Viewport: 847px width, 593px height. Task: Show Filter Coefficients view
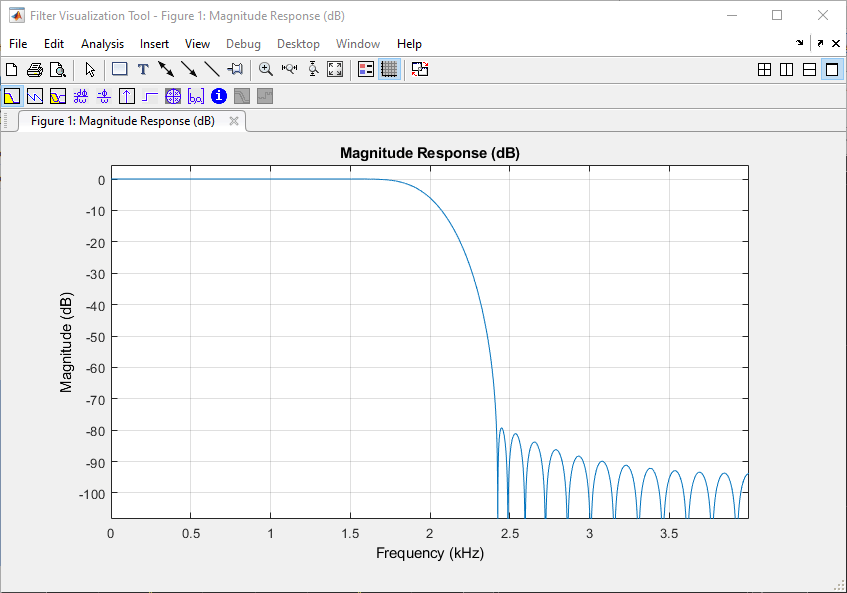click(196, 97)
